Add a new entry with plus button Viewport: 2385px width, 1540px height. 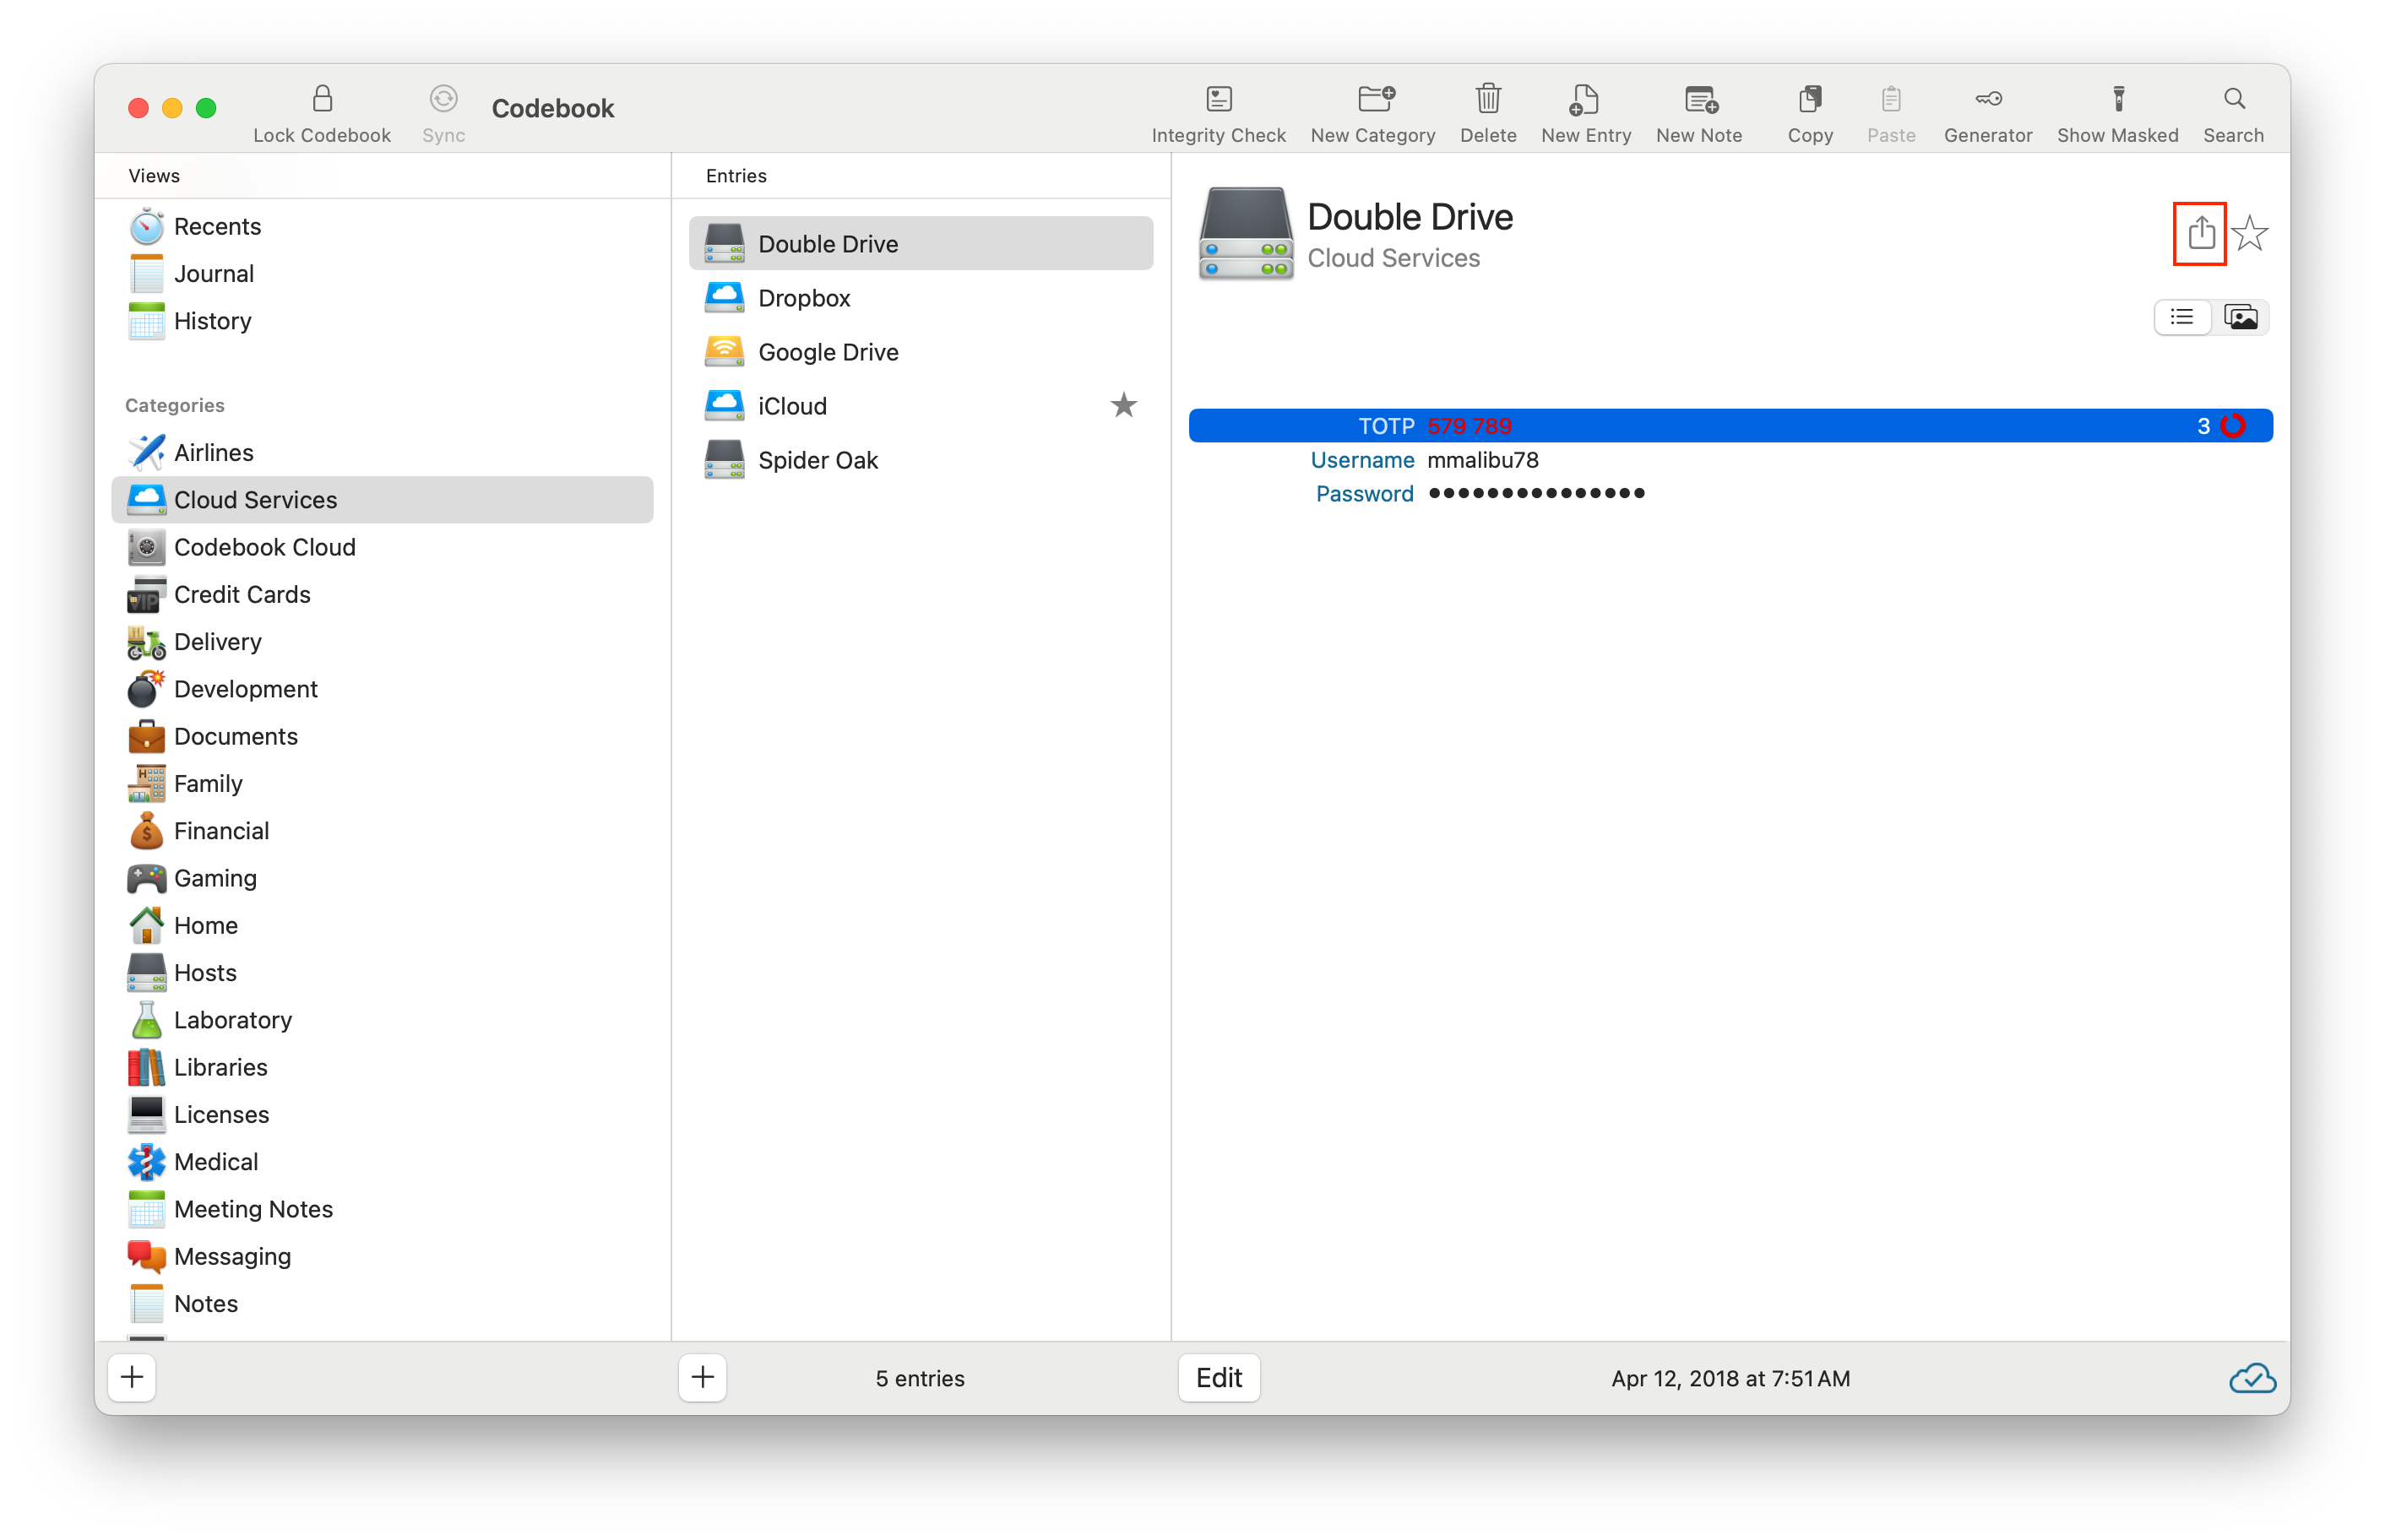tap(702, 1378)
